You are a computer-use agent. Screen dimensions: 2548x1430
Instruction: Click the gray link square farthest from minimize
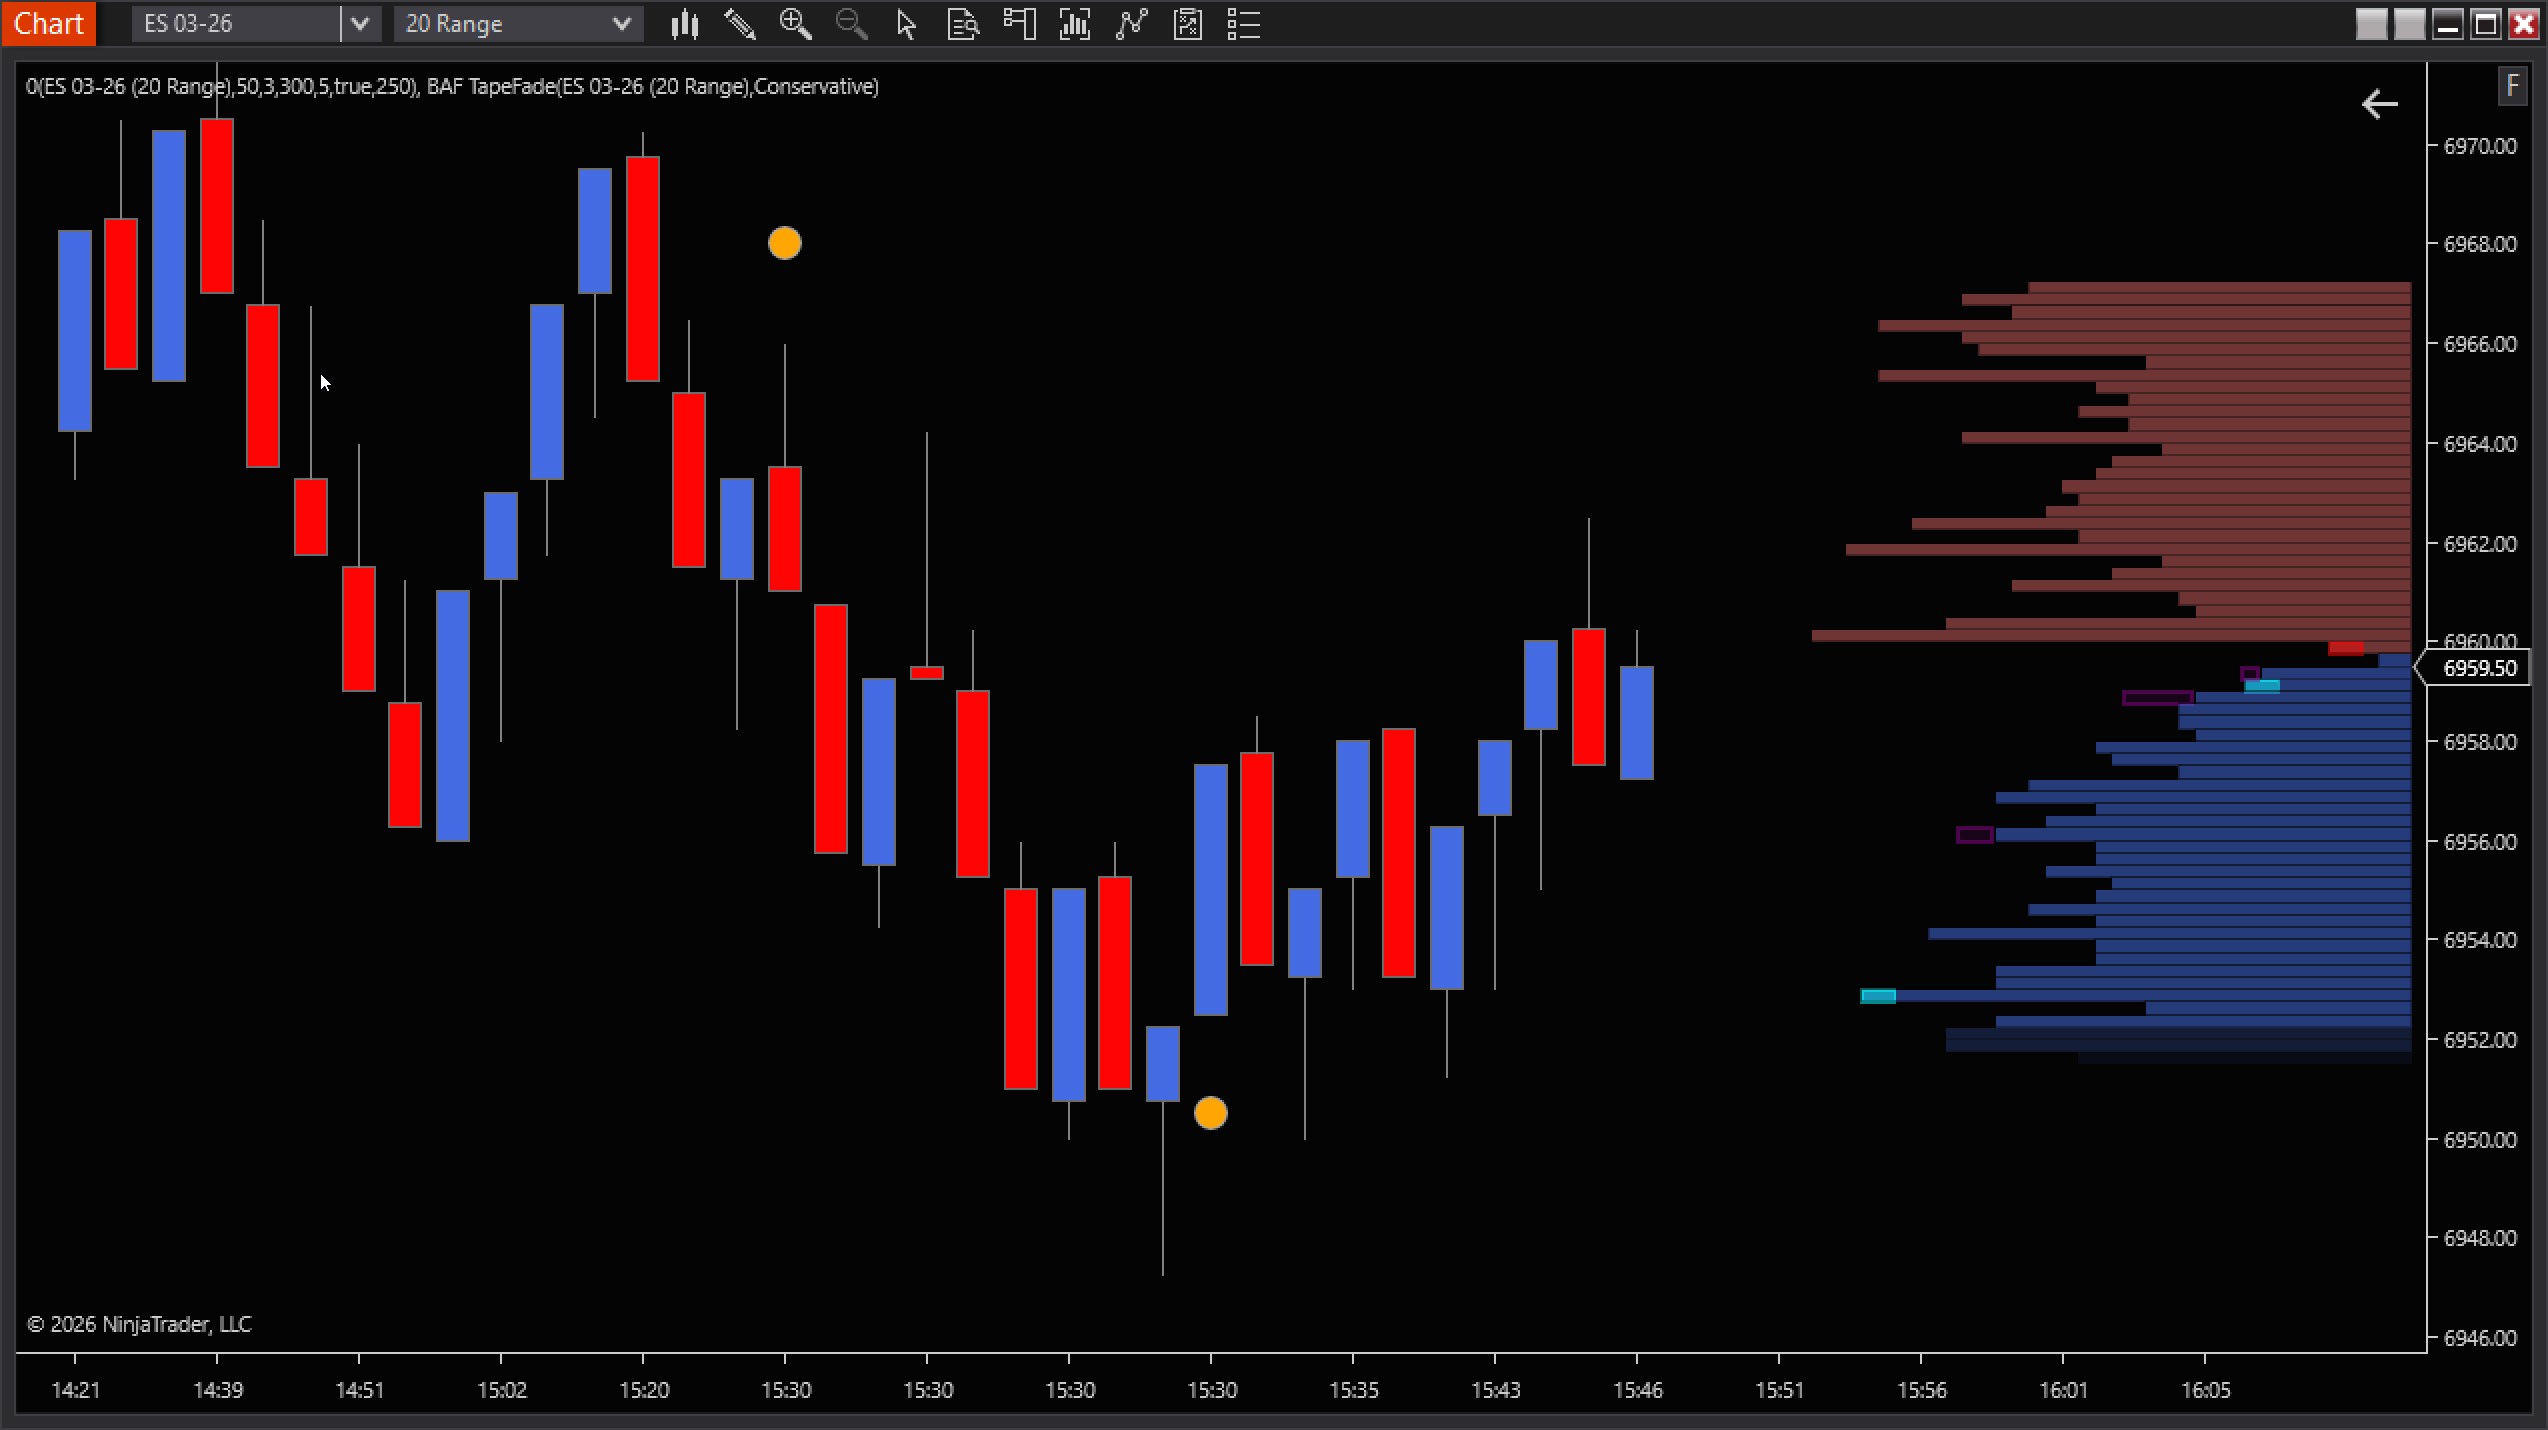(2372, 24)
